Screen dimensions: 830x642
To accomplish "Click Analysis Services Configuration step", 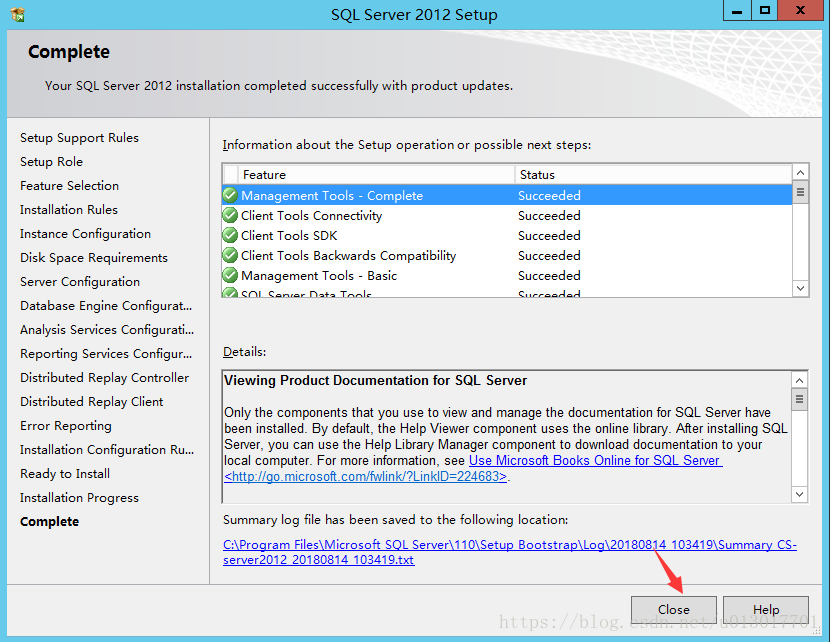I will click(107, 330).
